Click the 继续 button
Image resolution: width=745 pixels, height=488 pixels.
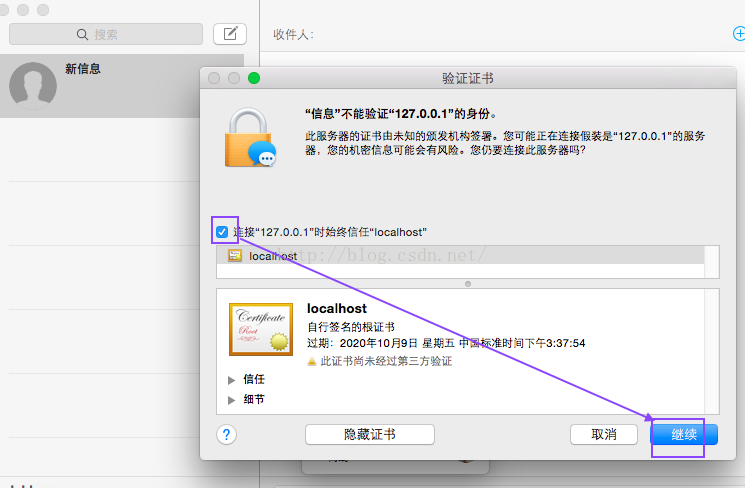pyautogui.click(x=684, y=434)
